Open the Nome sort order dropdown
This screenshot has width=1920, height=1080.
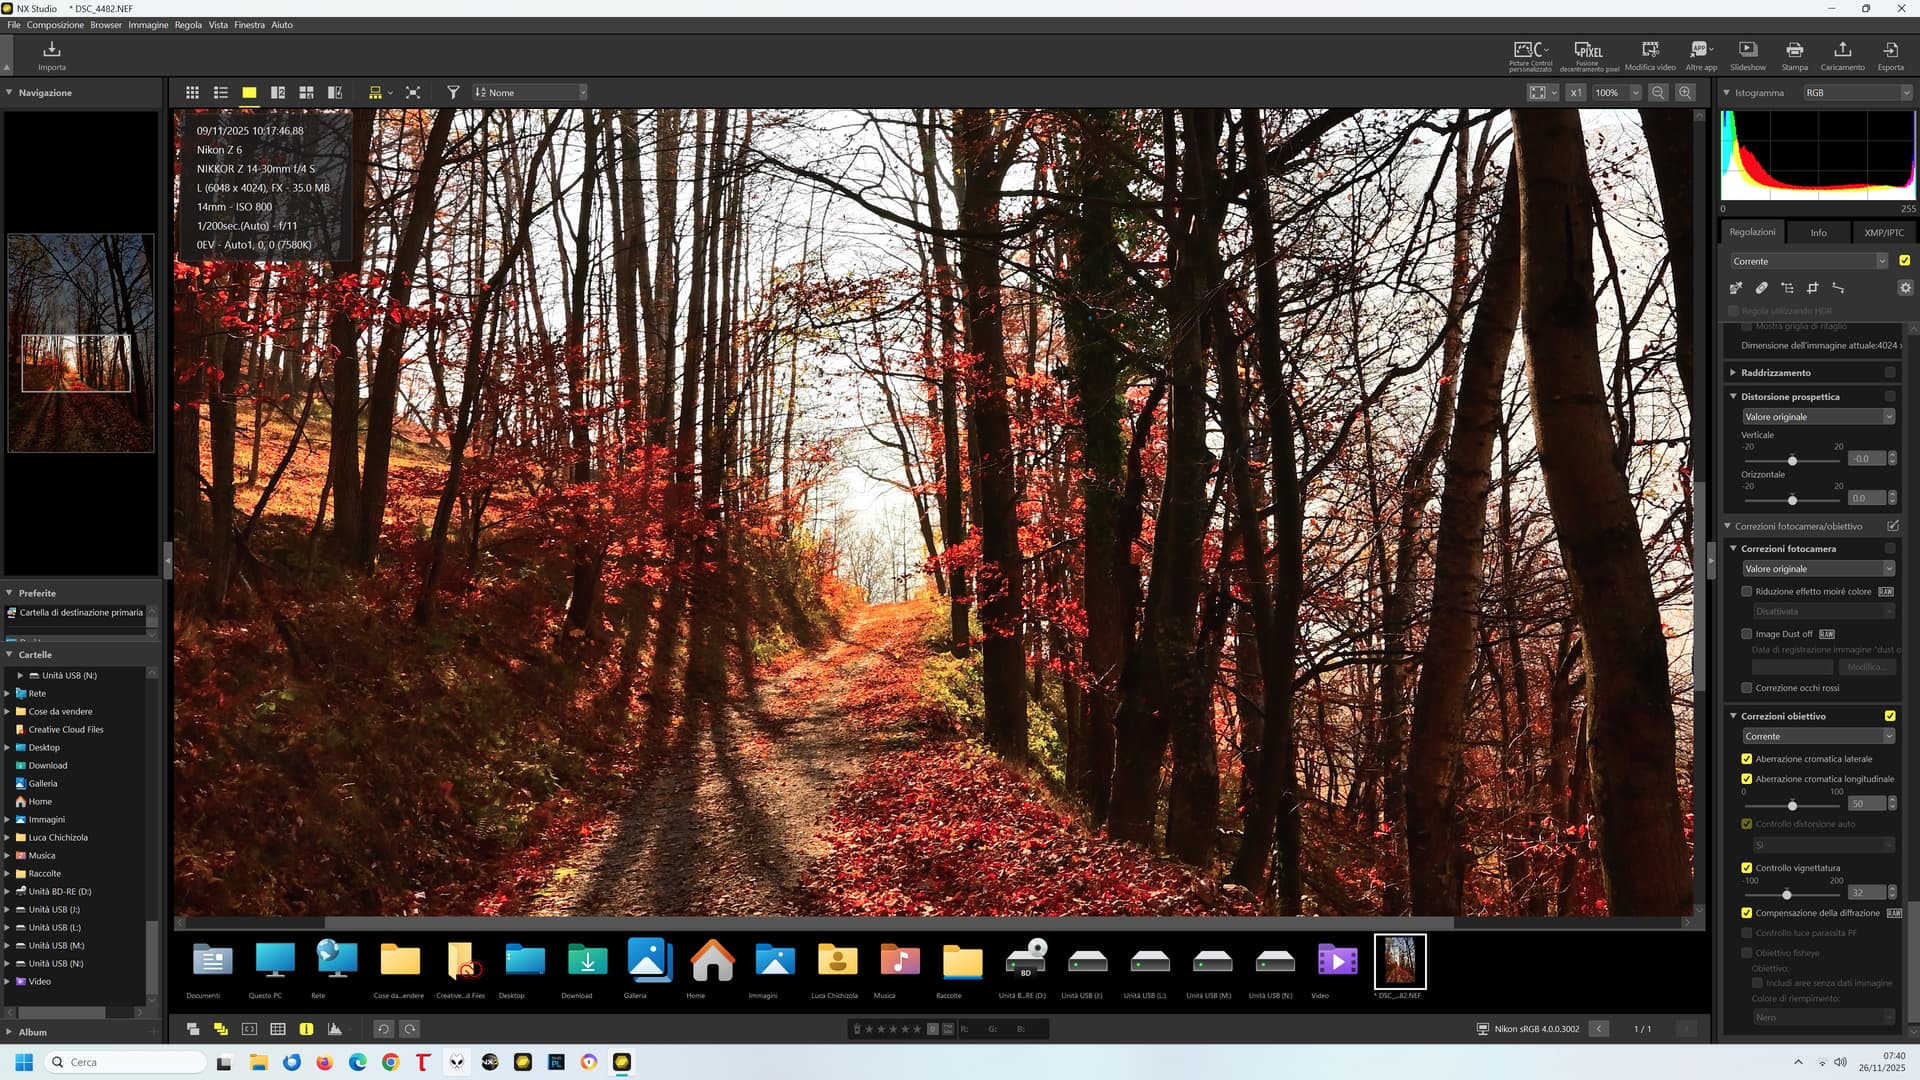point(530,92)
